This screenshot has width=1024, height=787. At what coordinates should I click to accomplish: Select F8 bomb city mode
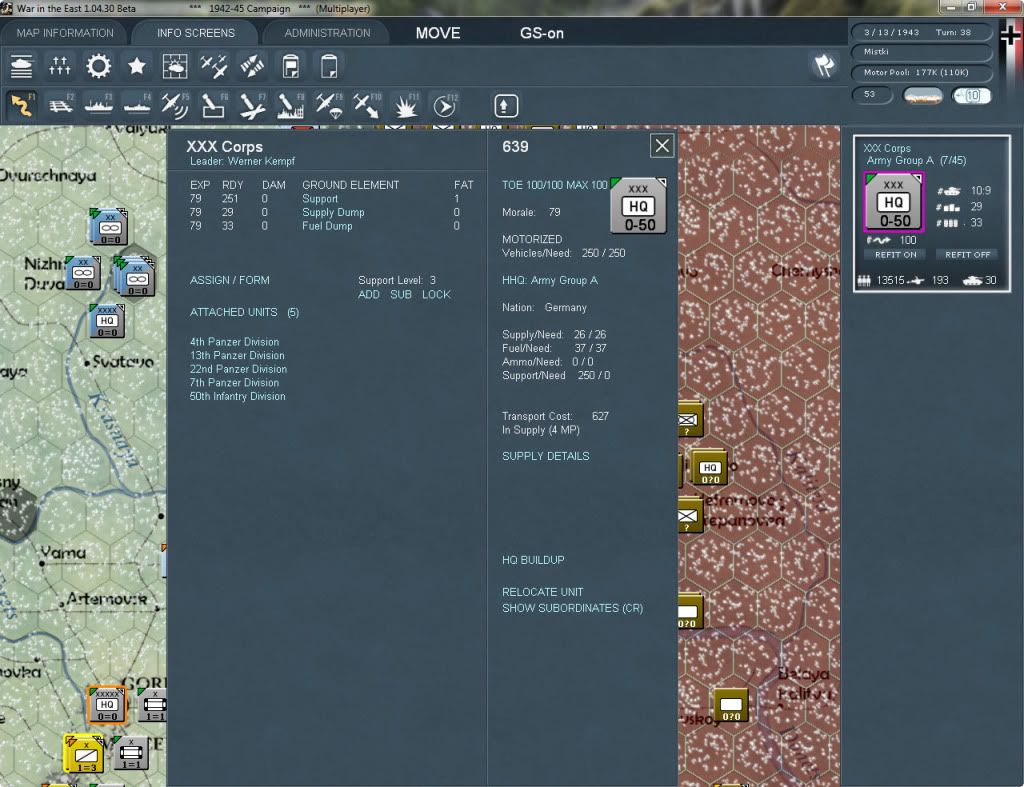[x=291, y=105]
